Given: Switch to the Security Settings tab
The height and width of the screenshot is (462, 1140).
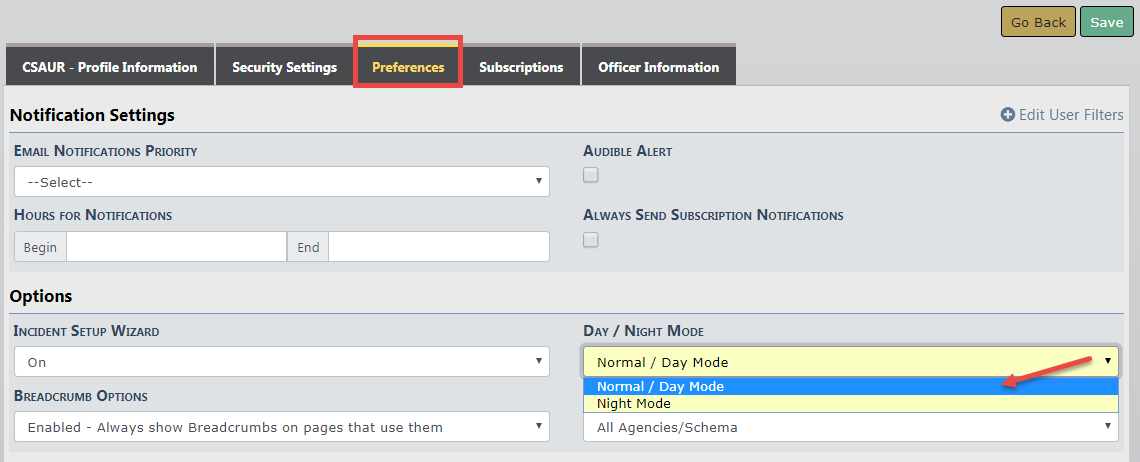Looking at the screenshot, I should point(284,68).
